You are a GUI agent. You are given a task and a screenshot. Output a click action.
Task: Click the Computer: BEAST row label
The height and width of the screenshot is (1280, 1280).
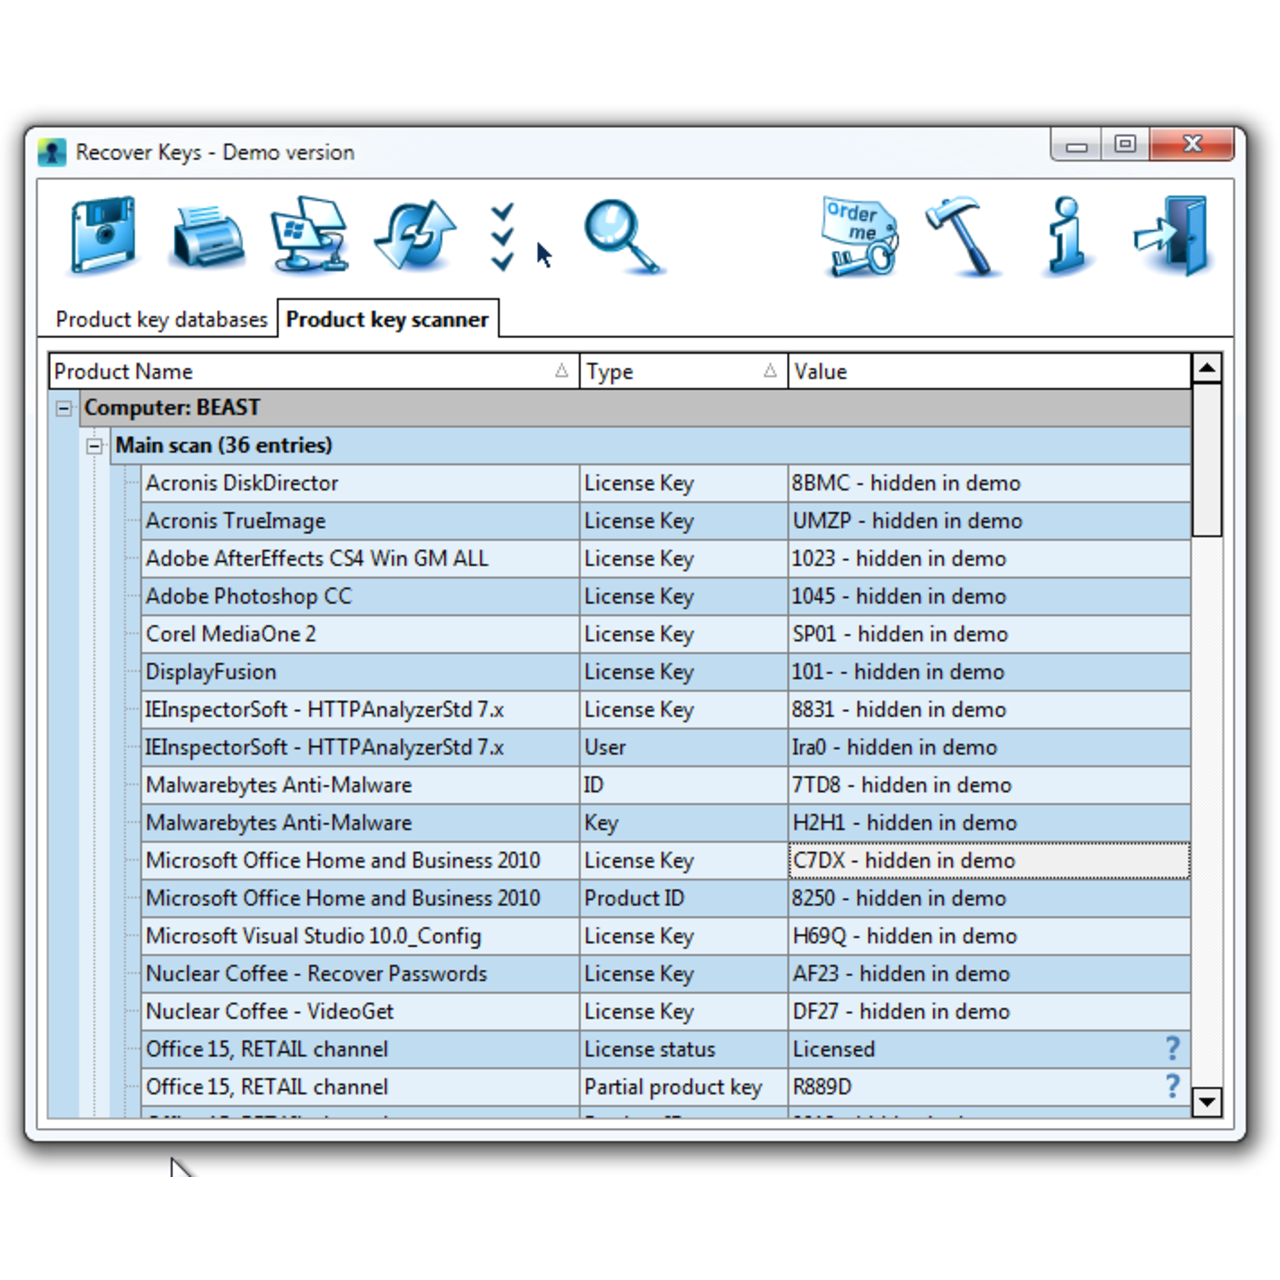(x=172, y=408)
